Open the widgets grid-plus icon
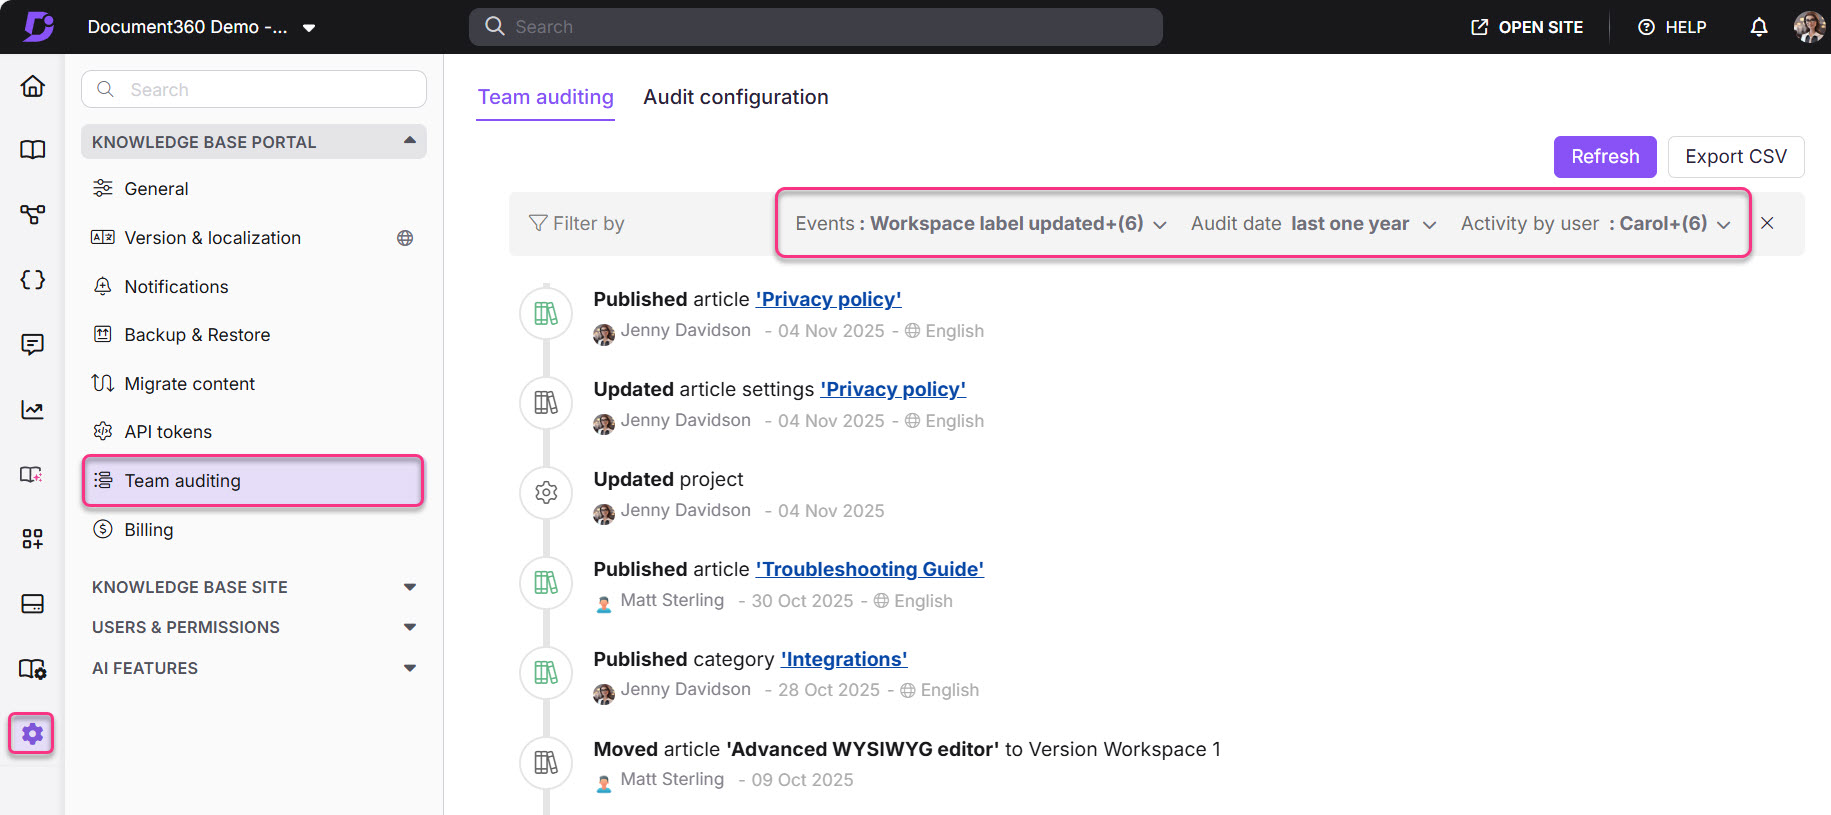The height and width of the screenshot is (815, 1831). 33,539
